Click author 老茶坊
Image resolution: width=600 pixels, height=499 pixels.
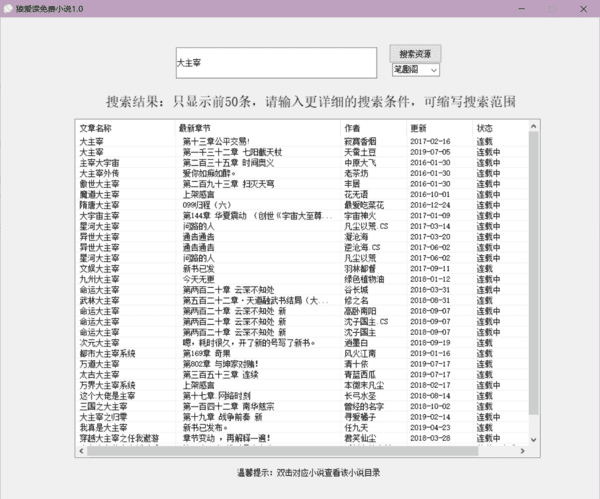click(356, 173)
